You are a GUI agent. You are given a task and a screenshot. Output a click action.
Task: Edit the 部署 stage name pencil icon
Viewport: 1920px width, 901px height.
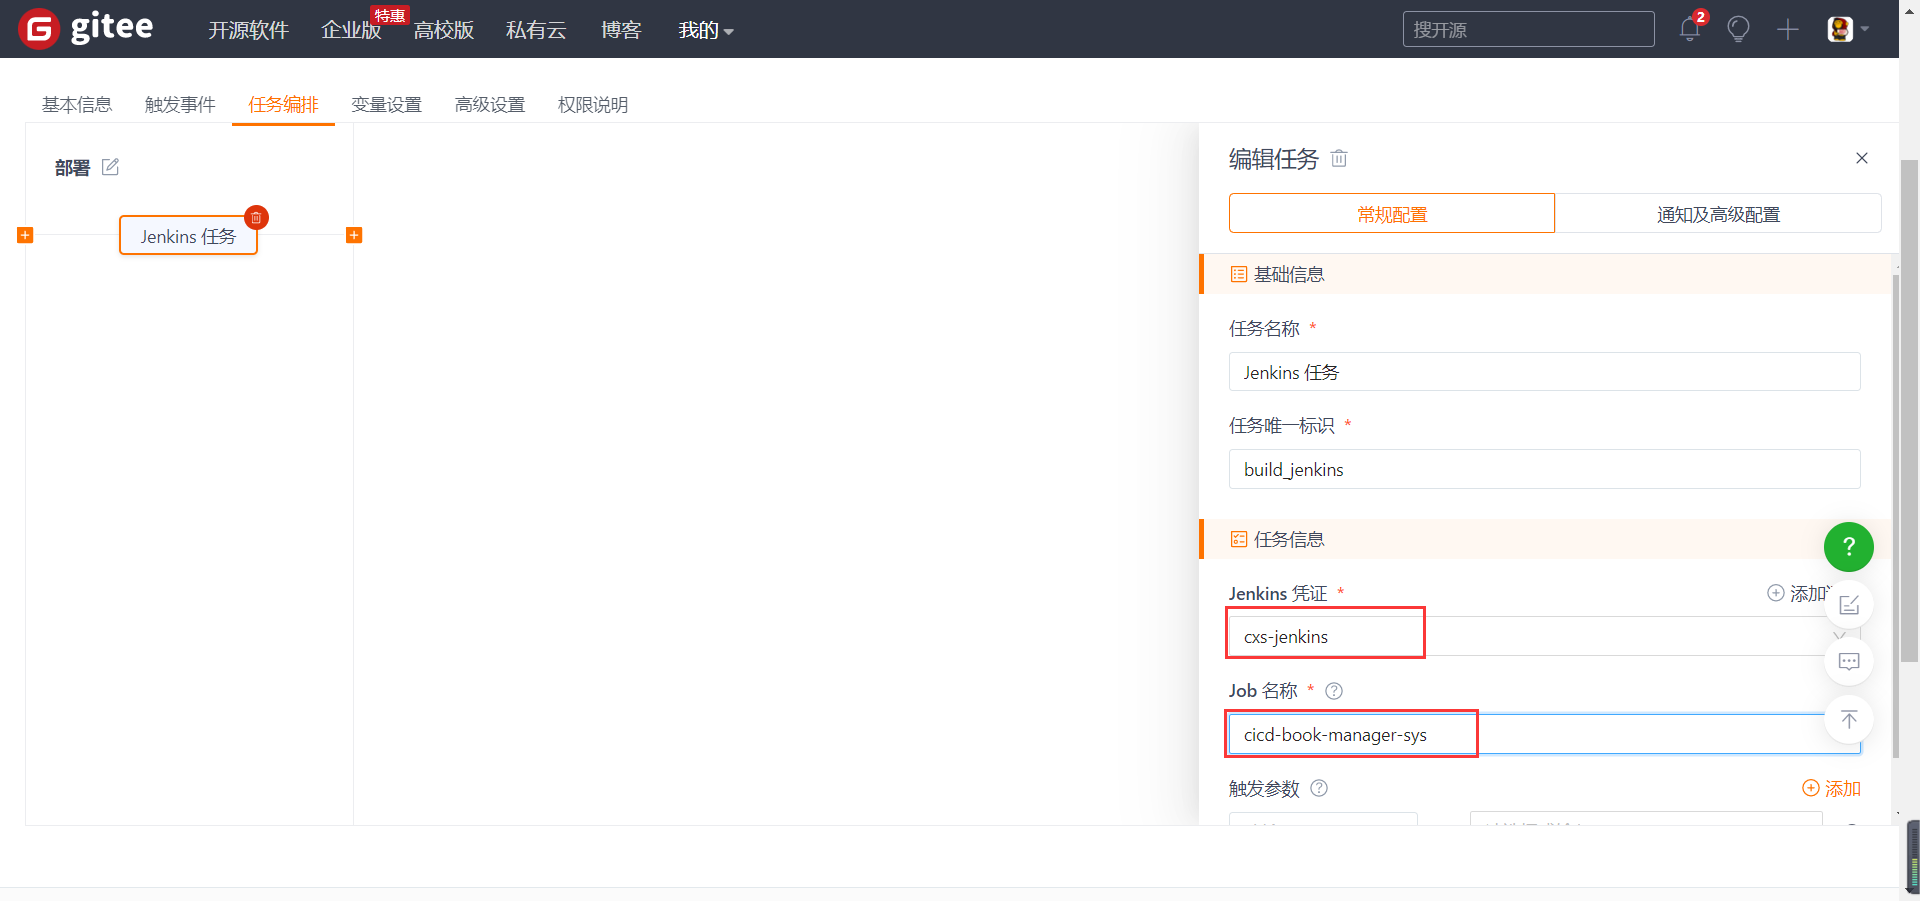[x=111, y=167]
